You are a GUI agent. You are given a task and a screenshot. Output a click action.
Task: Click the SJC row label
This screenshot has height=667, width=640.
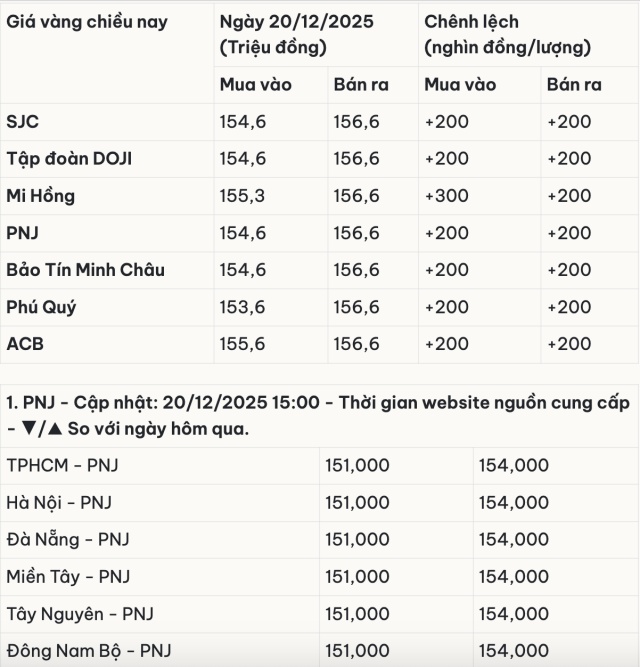[23, 122]
